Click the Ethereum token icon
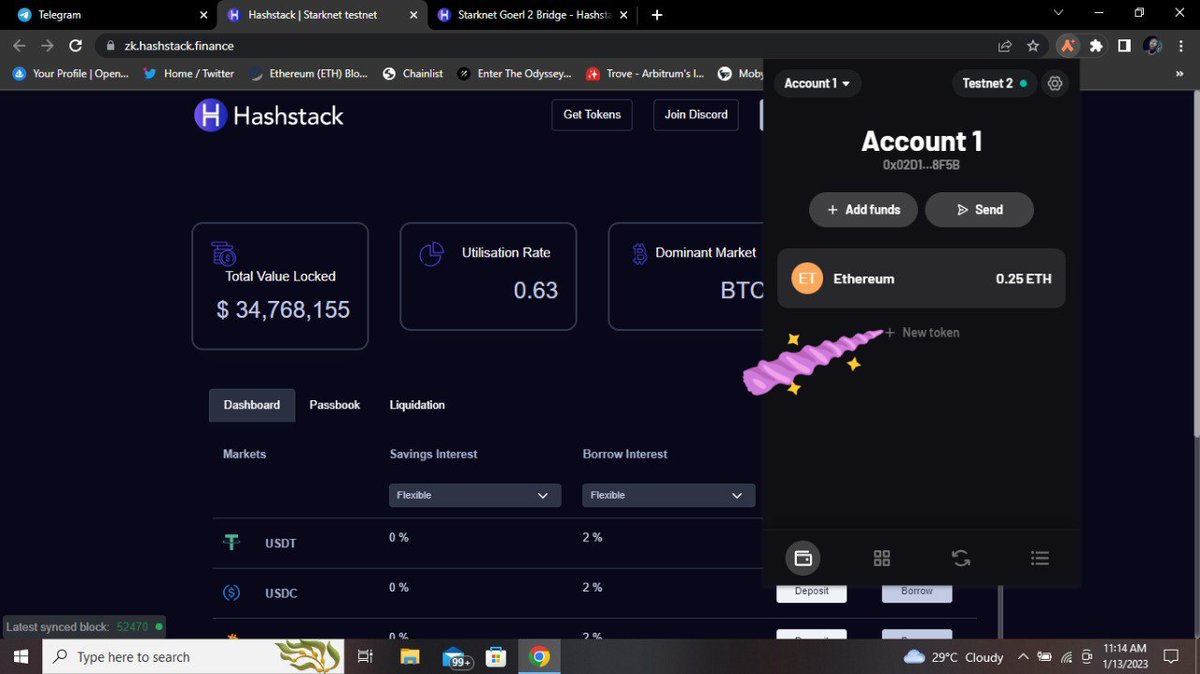This screenshot has width=1200, height=674. 807,279
